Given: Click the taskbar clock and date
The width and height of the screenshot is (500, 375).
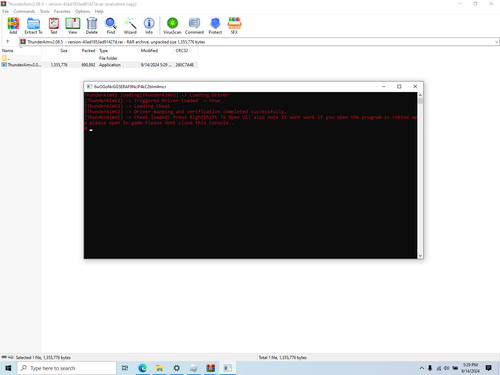Looking at the screenshot, I should pyautogui.click(x=471, y=368).
